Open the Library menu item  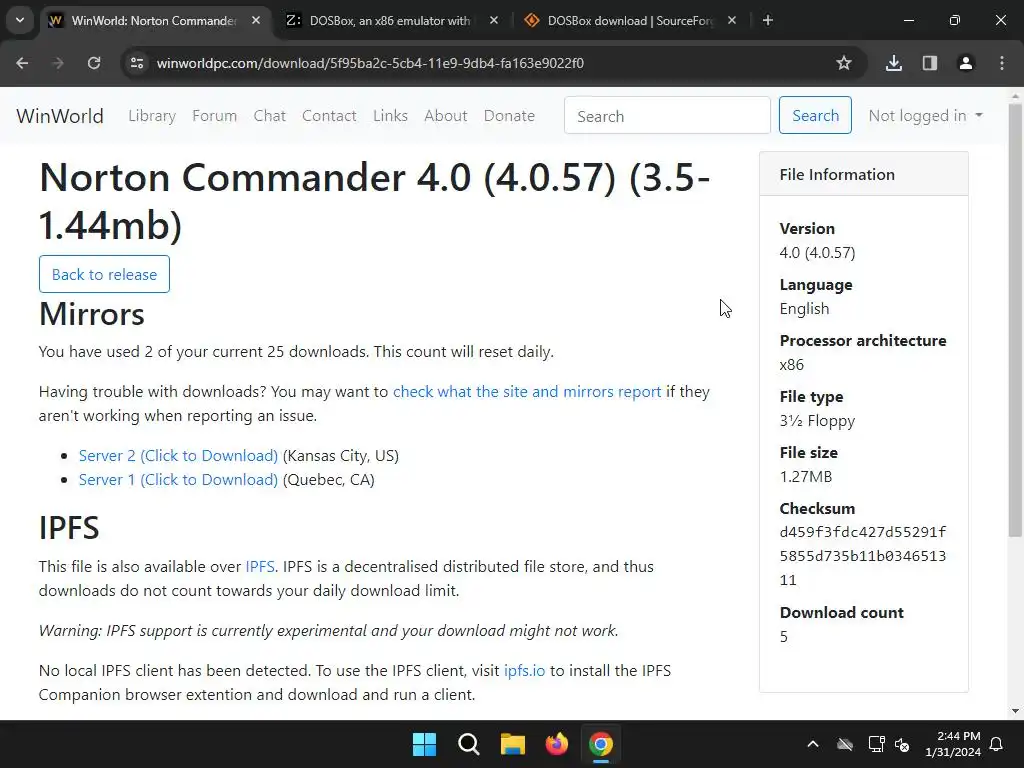(152, 116)
